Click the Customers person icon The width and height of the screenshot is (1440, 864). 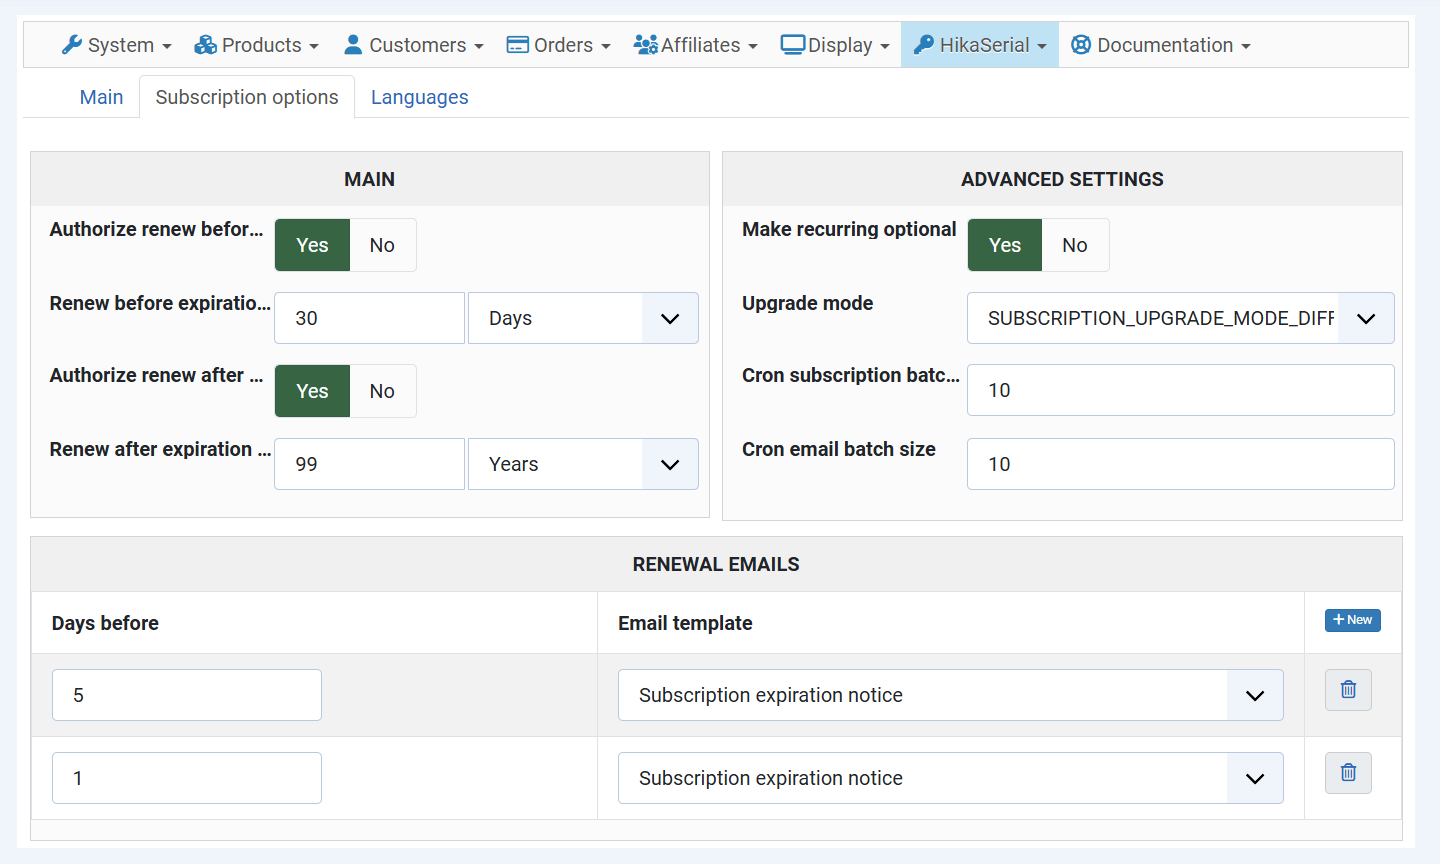pos(353,45)
